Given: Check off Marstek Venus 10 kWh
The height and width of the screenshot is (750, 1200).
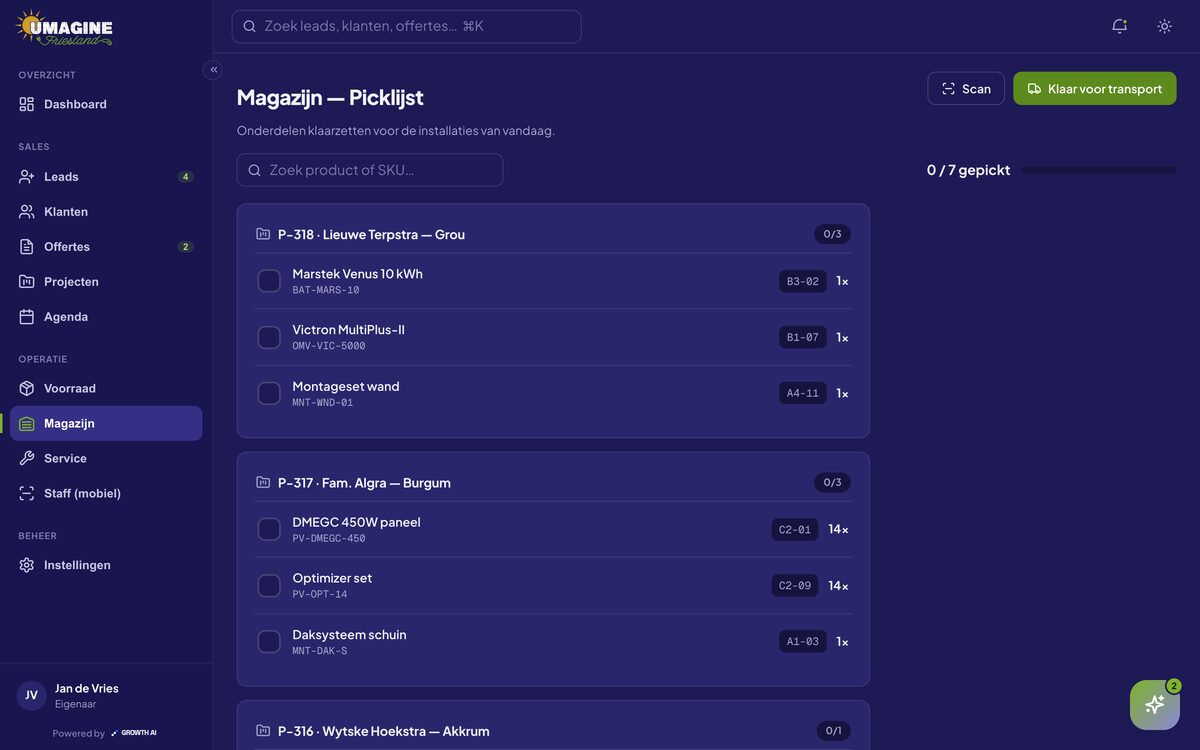Looking at the screenshot, I should click(269, 281).
